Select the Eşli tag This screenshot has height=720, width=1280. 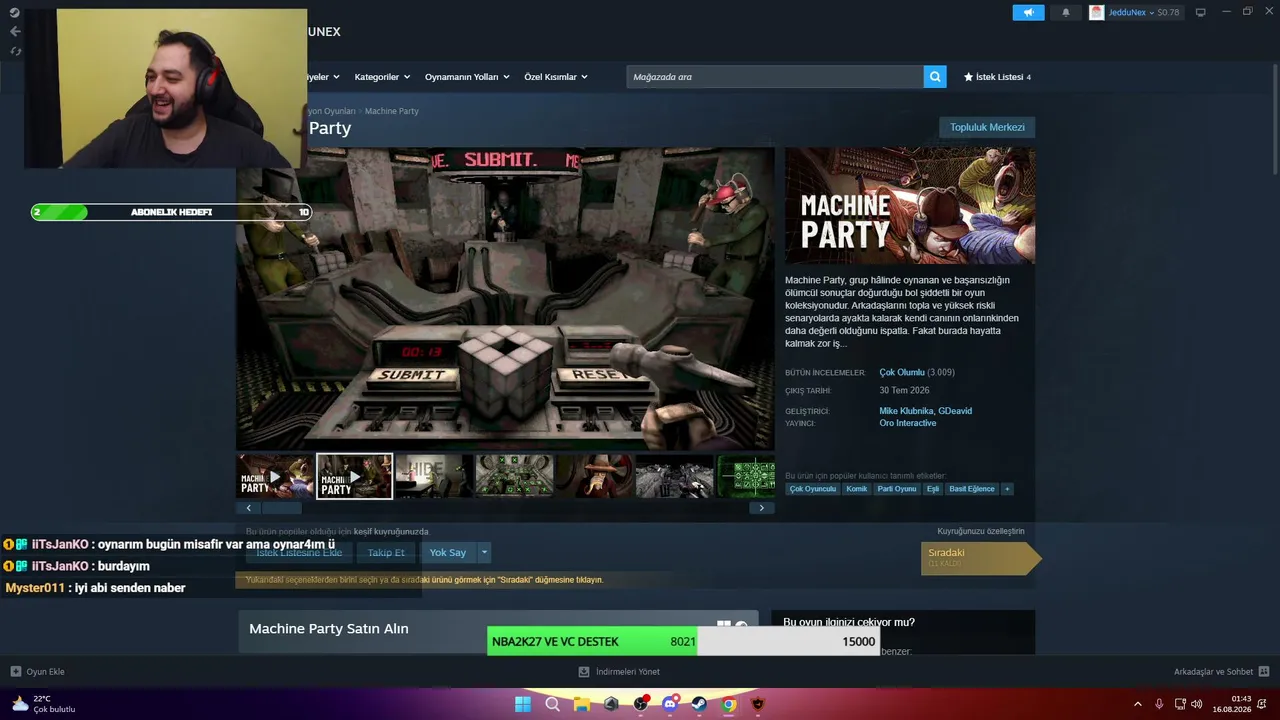tap(933, 489)
